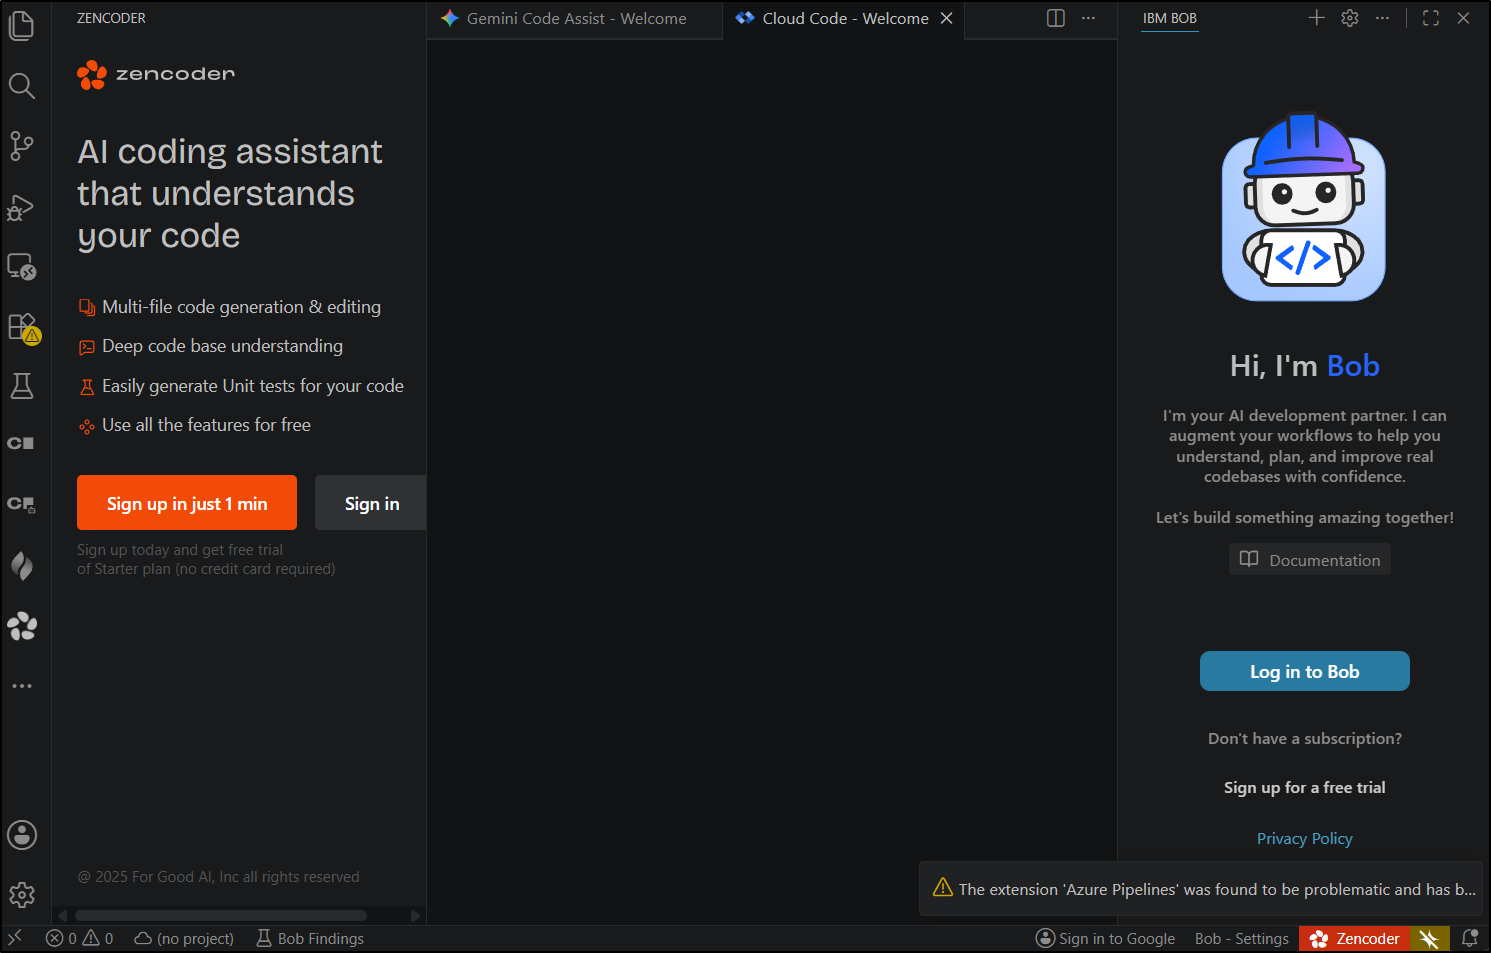This screenshot has width=1491, height=953.
Task: Click 'Use all the features for free' text
Action: coord(206,425)
